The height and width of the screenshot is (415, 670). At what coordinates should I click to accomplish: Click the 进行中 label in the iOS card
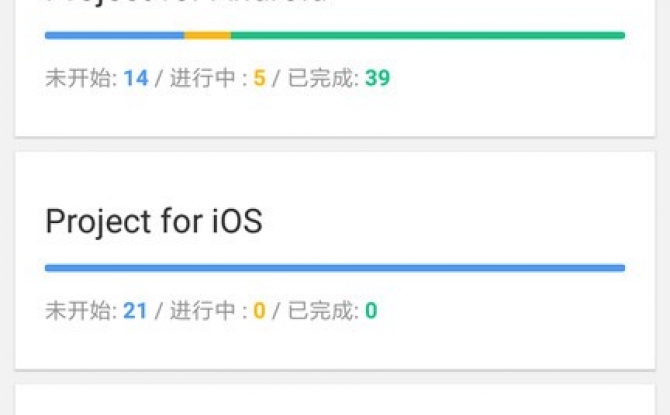[x=203, y=311]
